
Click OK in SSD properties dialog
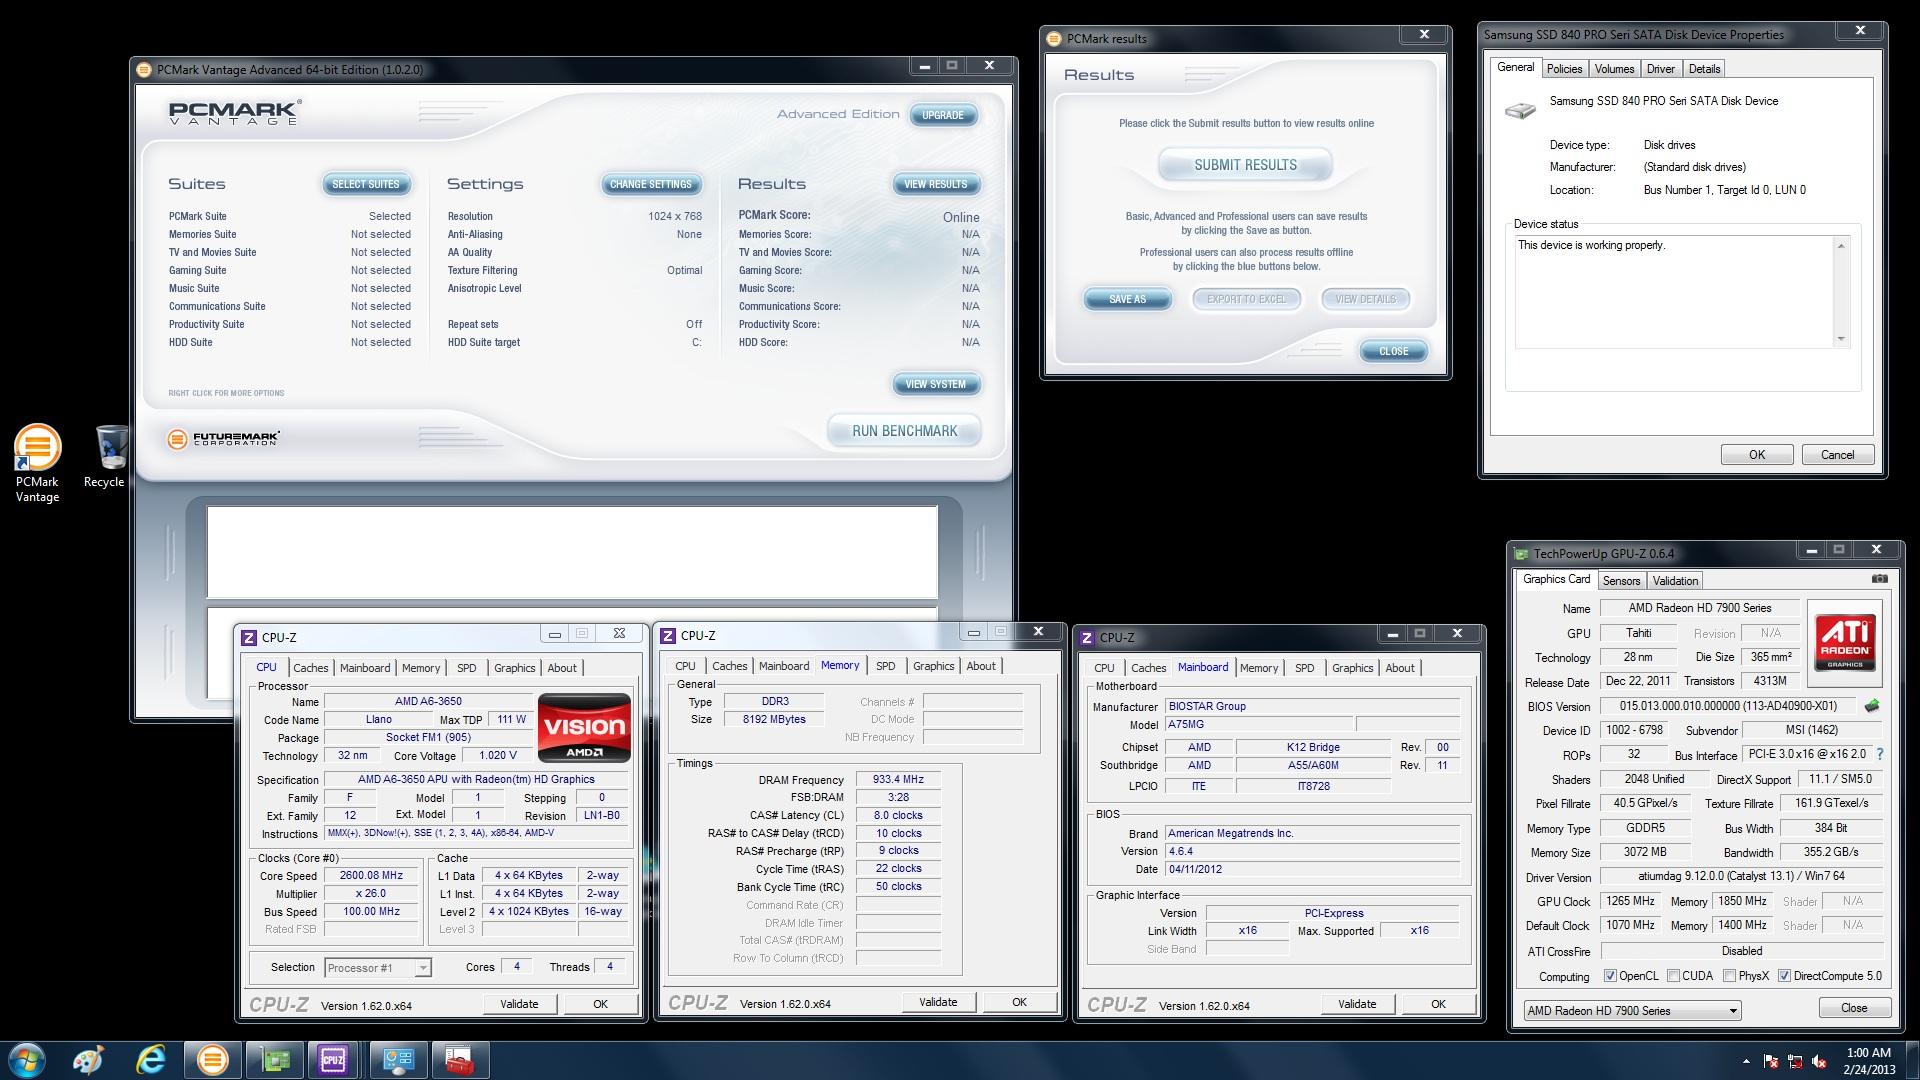tap(1756, 455)
